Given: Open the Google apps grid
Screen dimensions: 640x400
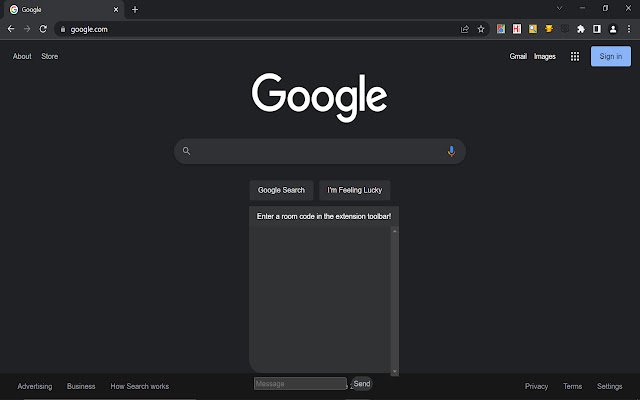Looking at the screenshot, I should pos(575,56).
